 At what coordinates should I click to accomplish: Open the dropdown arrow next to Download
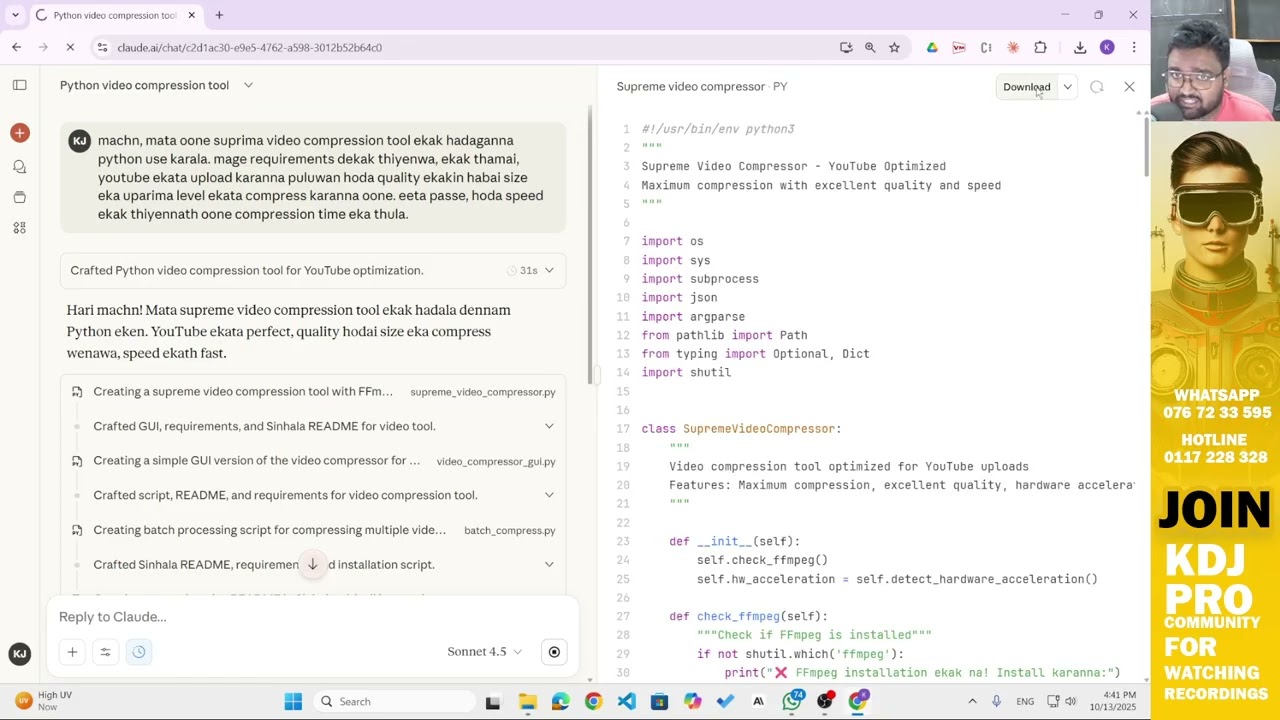click(x=1067, y=87)
